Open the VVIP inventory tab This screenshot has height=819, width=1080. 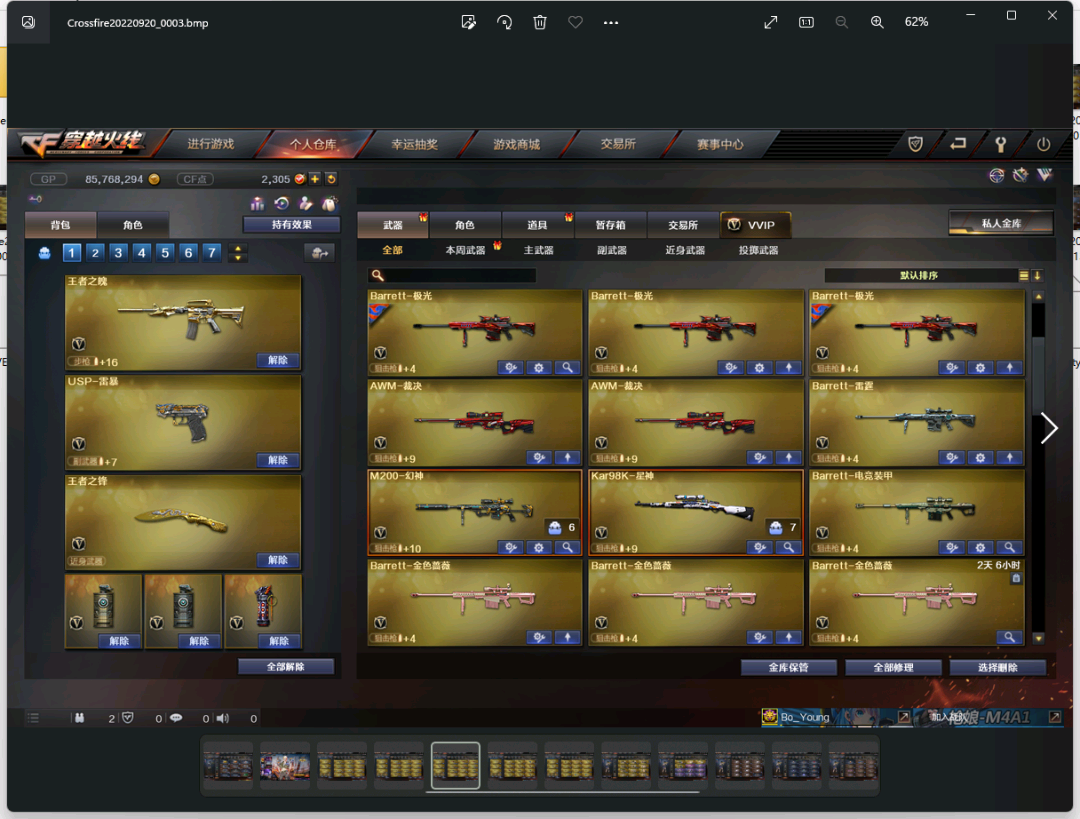[755, 225]
